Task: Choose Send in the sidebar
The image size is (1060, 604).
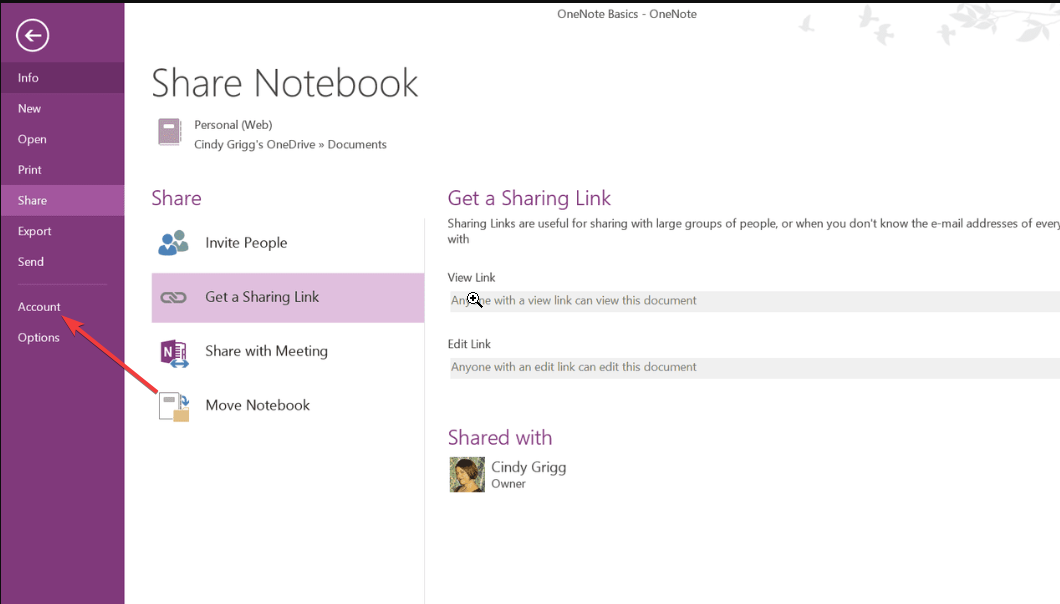Action: (62, 262)
